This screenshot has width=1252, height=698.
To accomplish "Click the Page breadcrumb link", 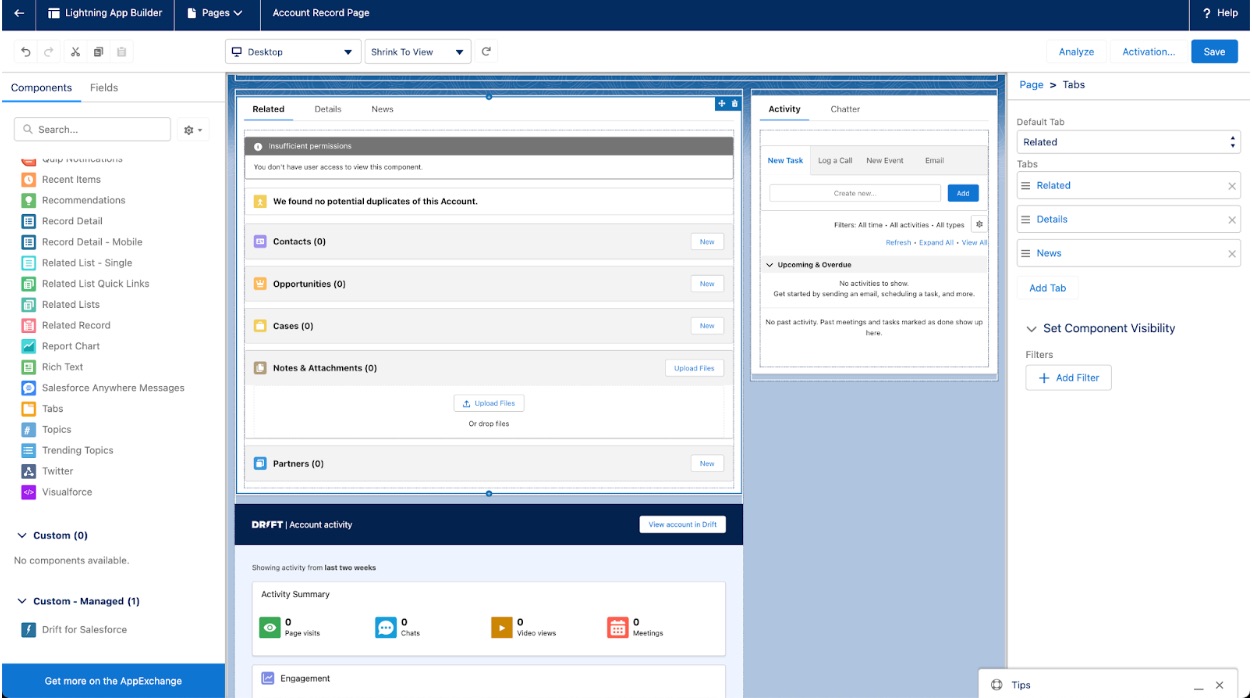I will pyautogui.click(x=1031, y=85).
